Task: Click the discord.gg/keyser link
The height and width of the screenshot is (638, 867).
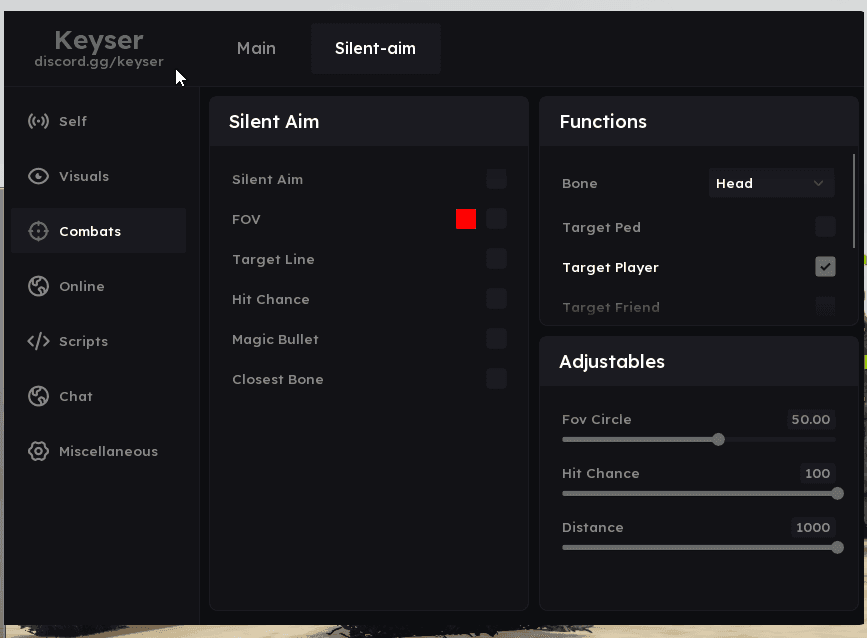Action: click(99, 62)
